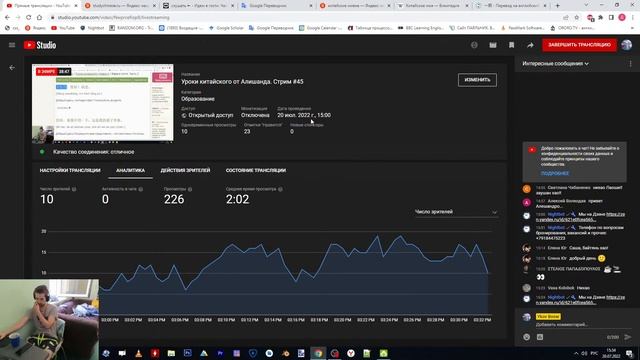Click the Chrome home button

point(39,18)
